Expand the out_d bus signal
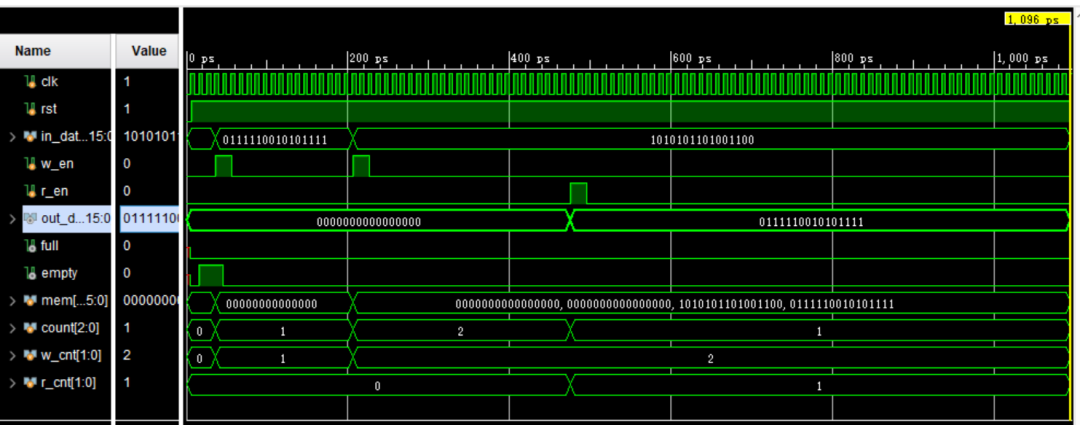This screenshot has width=1080, height=425. pyautogui.click(x=12, y=218)
